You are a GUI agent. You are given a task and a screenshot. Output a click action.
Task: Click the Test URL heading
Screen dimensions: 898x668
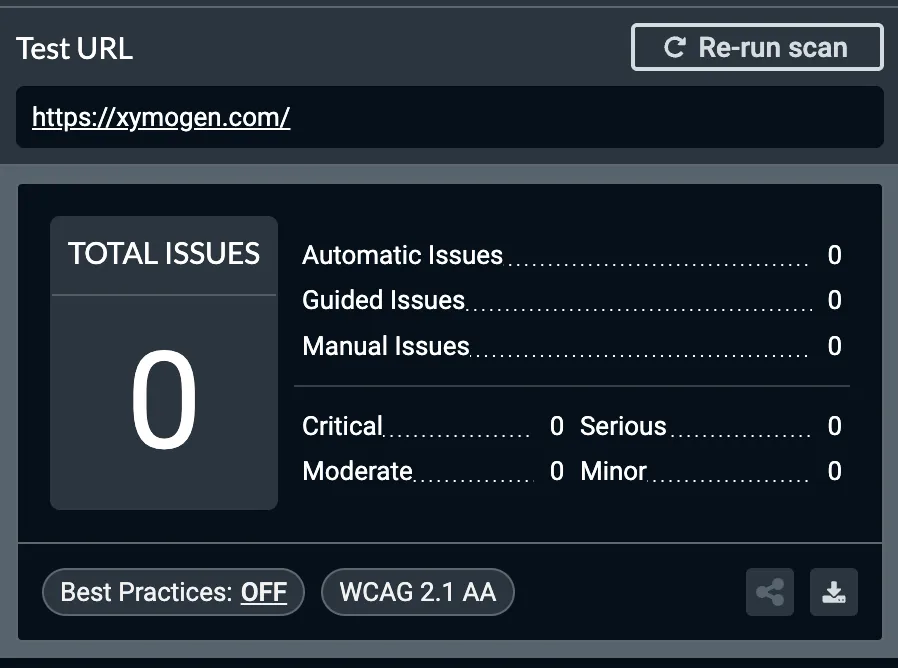pyautogui.click(x=74, y=48)
